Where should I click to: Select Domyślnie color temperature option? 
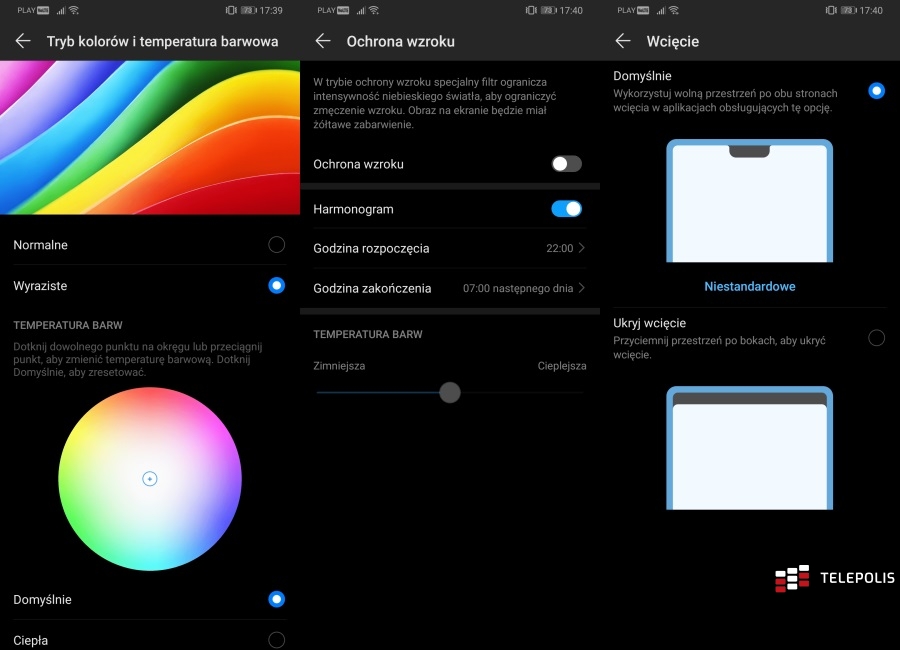(x=276, y=599)
